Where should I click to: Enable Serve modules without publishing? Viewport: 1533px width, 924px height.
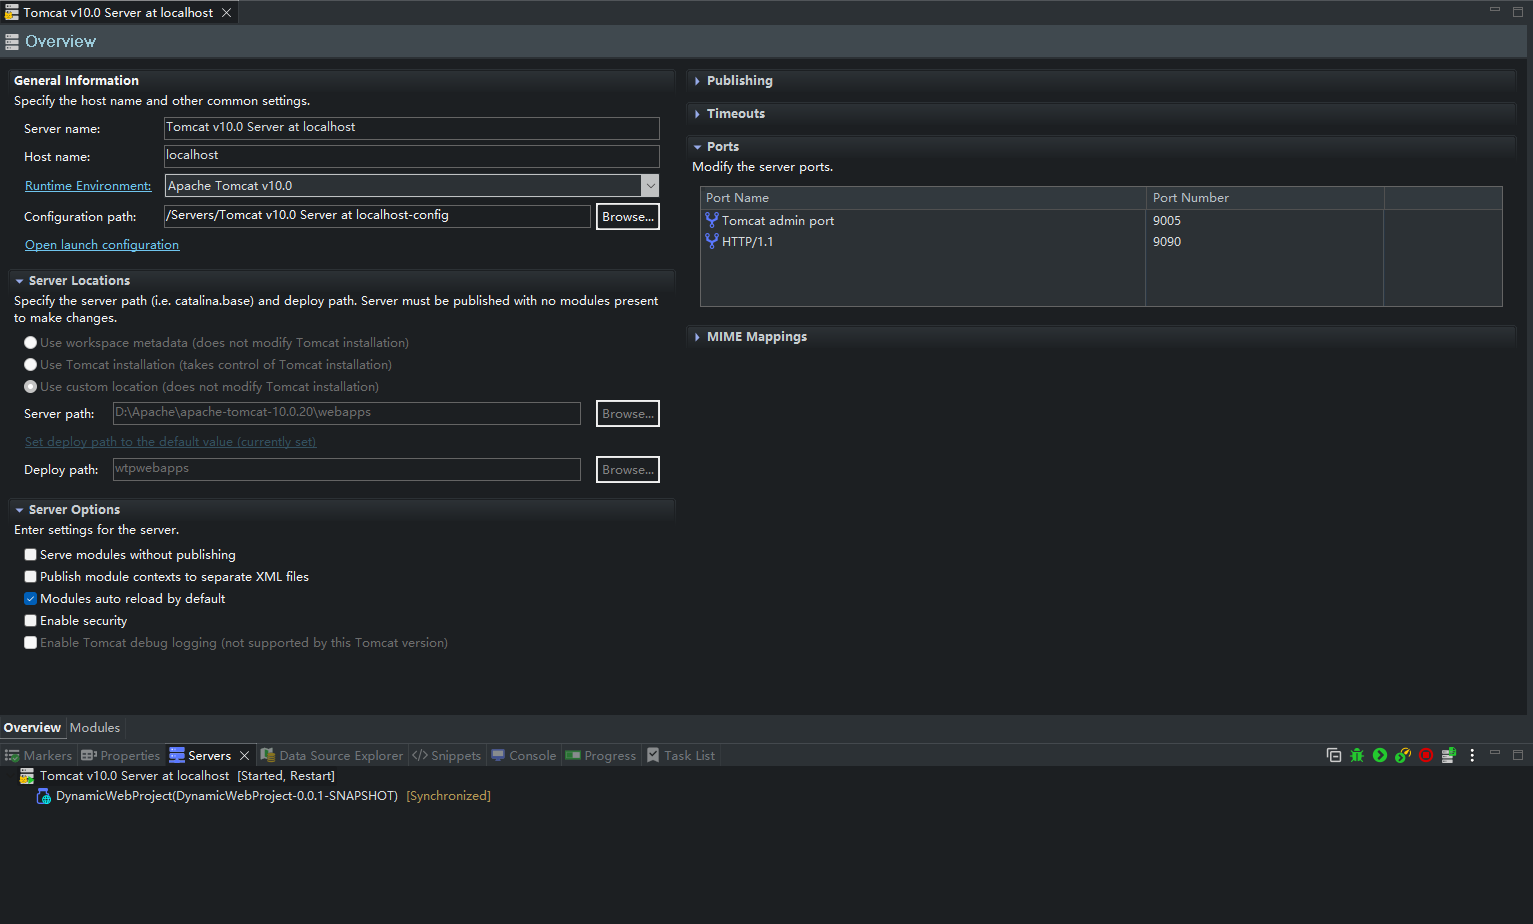31,554
